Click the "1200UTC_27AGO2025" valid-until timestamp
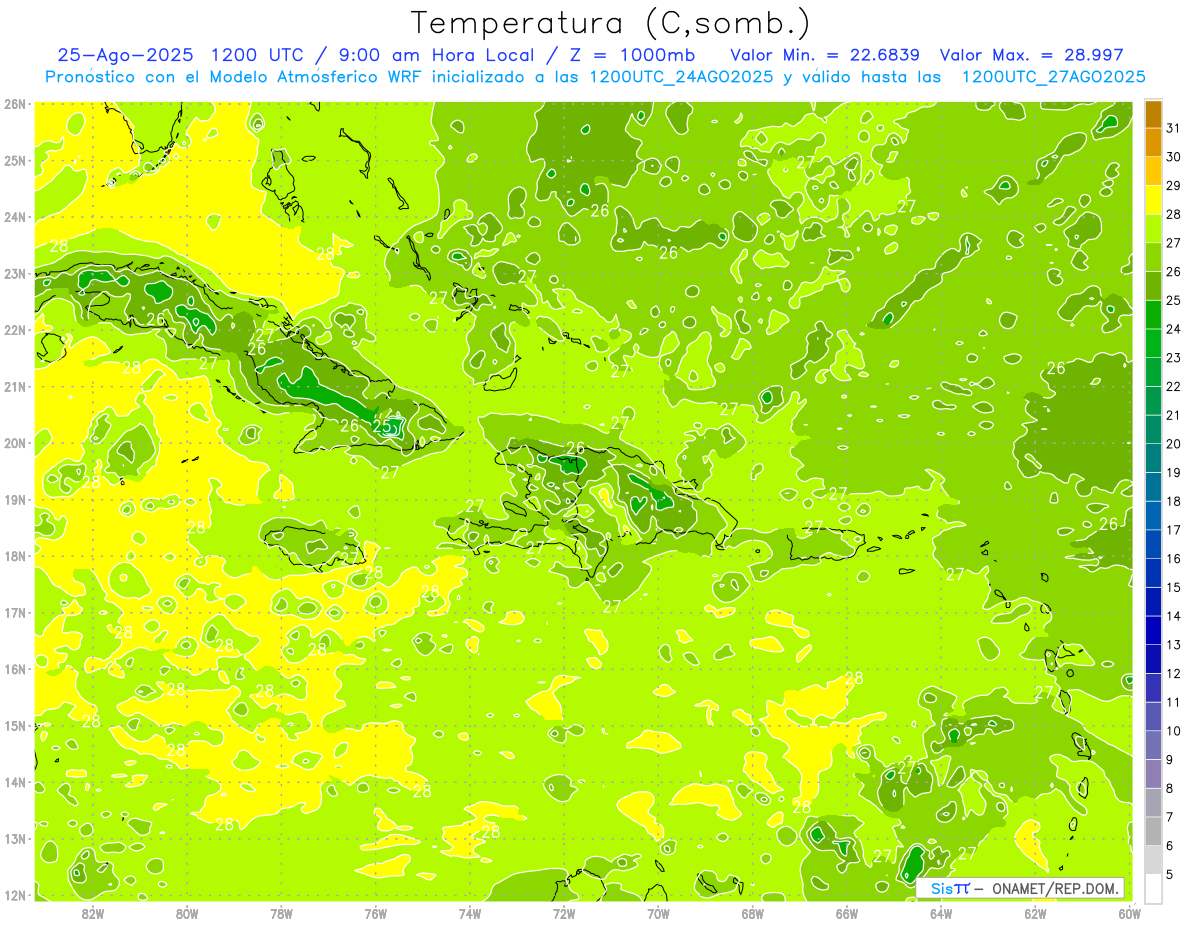The height and width of the screenshot is (927, 1200). point(1053,77)
